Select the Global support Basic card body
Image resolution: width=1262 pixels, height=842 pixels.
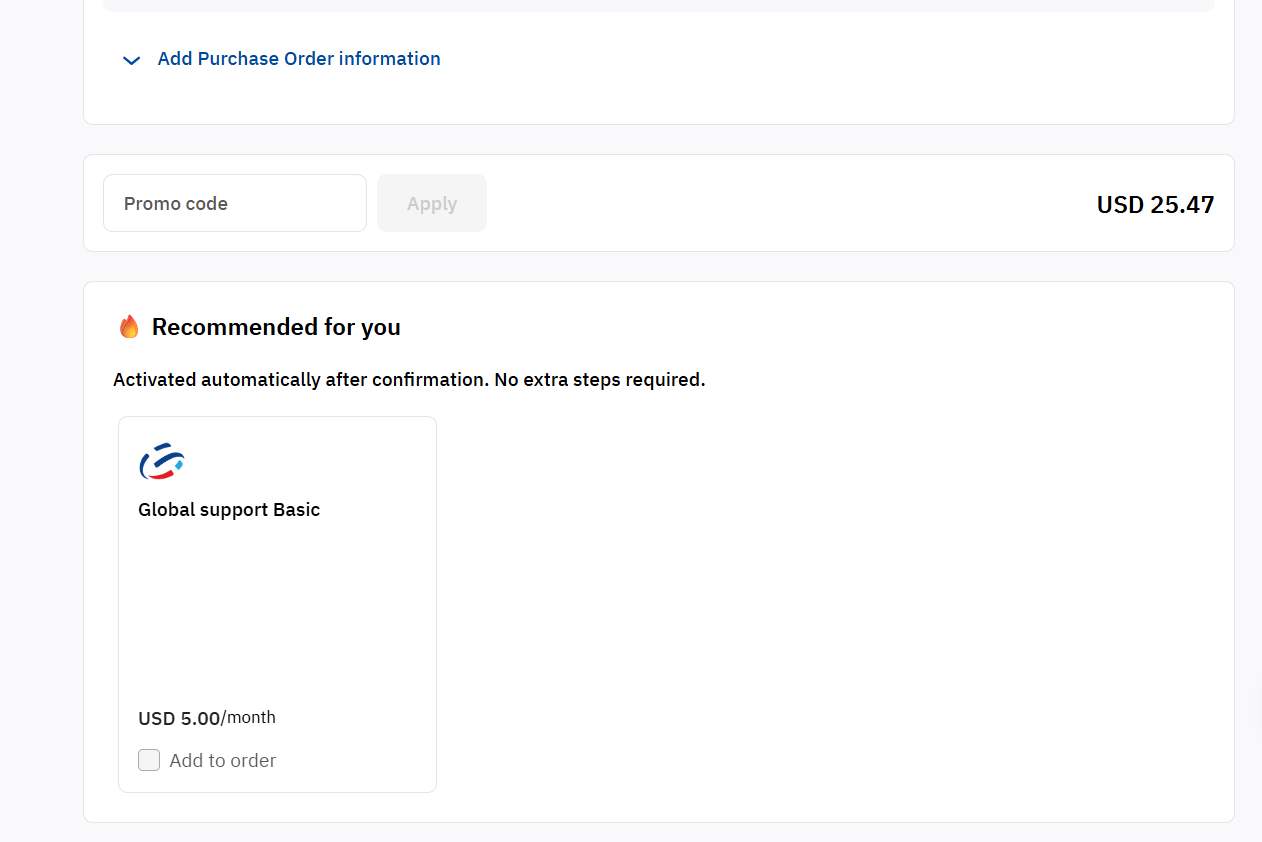point(277,604)
